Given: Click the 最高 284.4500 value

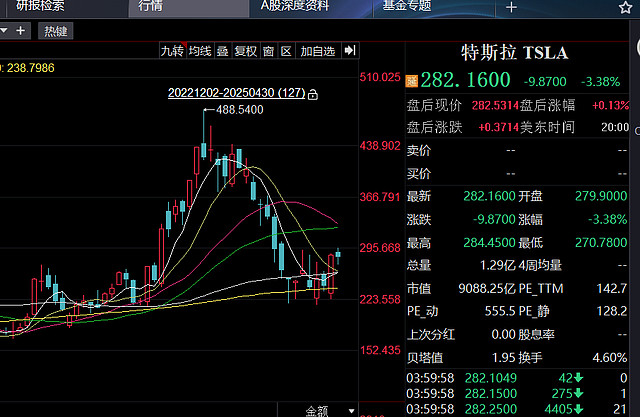Looking at the screenshot, I should (489, 243).
